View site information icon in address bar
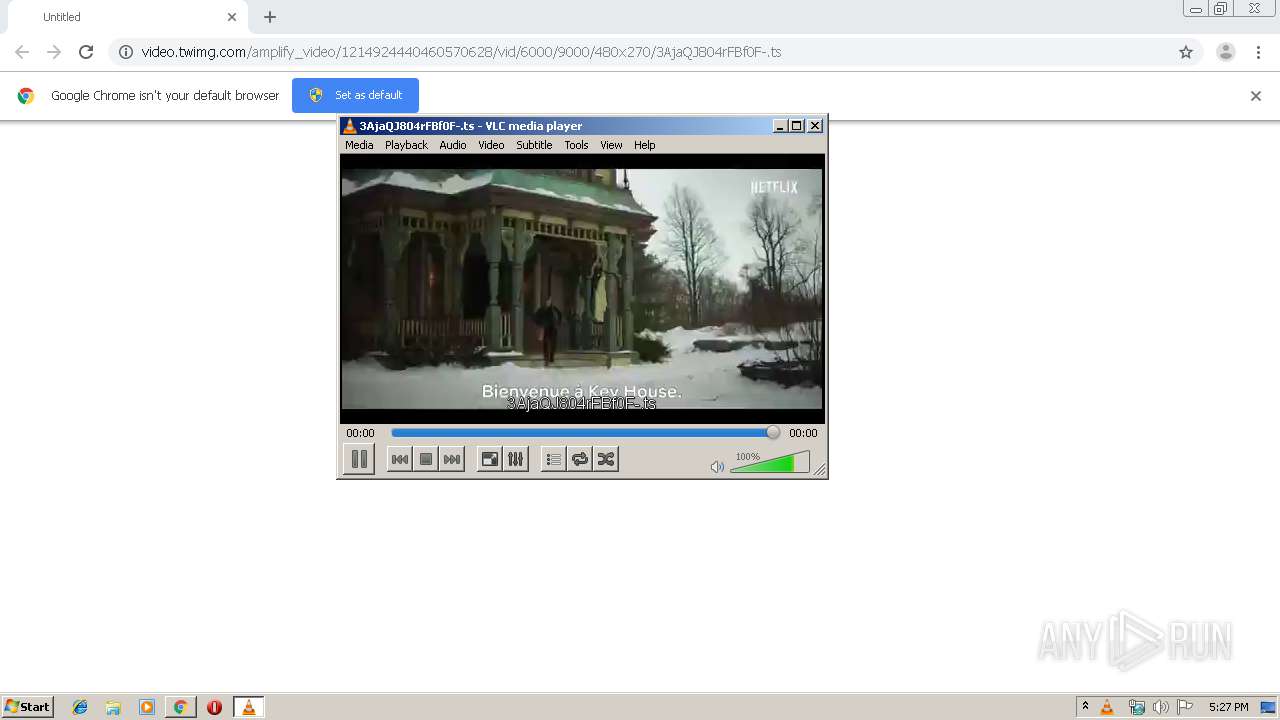This screenshot has width=1280, height=720. (126, 52)
